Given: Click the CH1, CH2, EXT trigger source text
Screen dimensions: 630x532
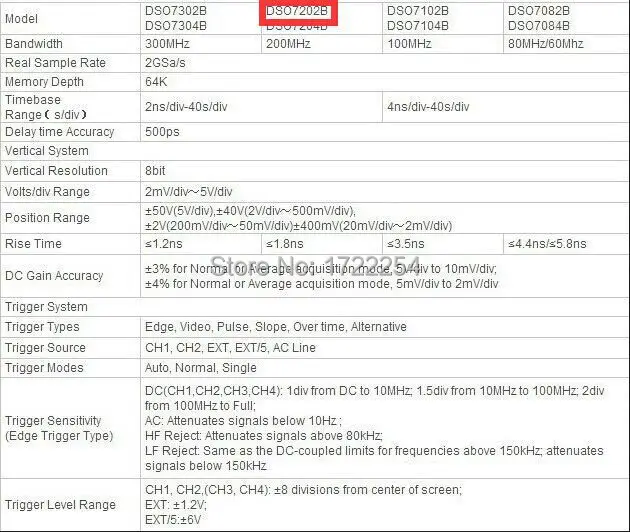Looking at the screenshot, I should [x=230, y=348].
